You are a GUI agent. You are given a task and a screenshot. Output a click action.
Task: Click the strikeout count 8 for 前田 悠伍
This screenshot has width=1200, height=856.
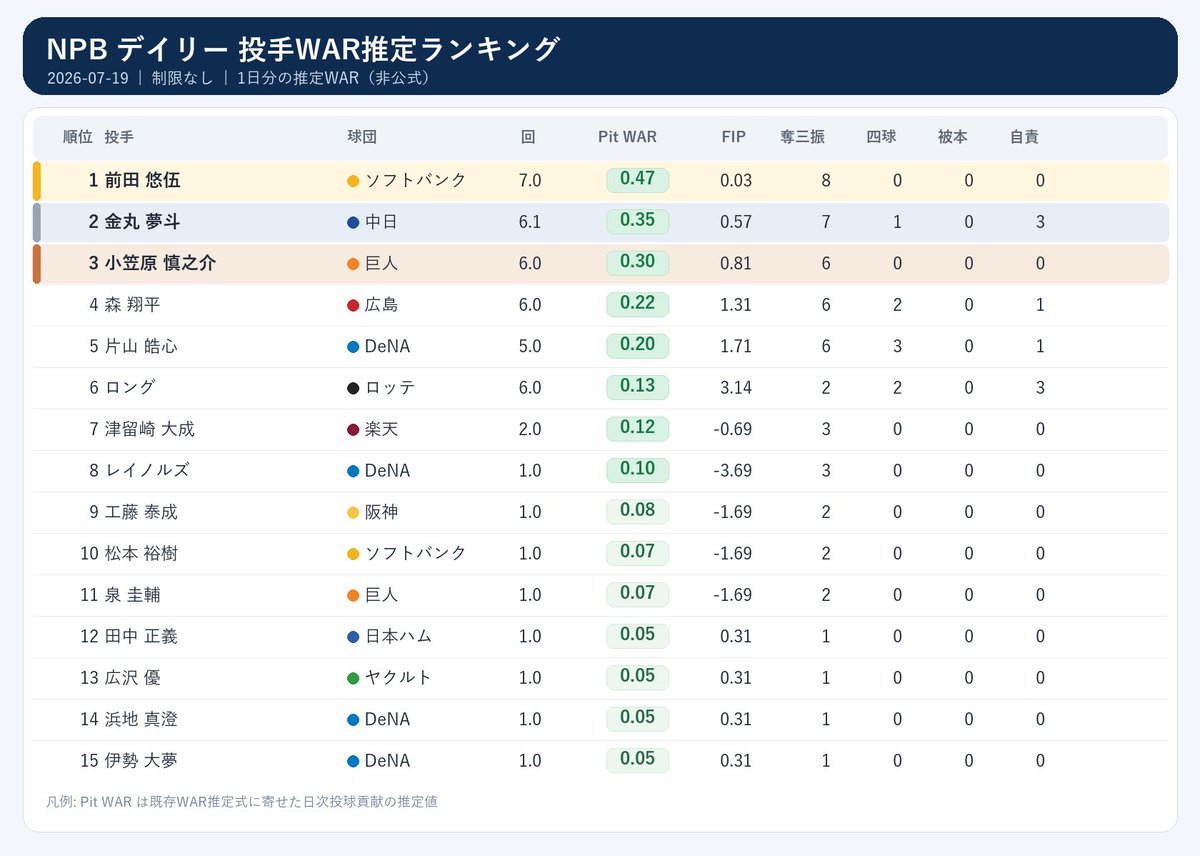[826, 181]
